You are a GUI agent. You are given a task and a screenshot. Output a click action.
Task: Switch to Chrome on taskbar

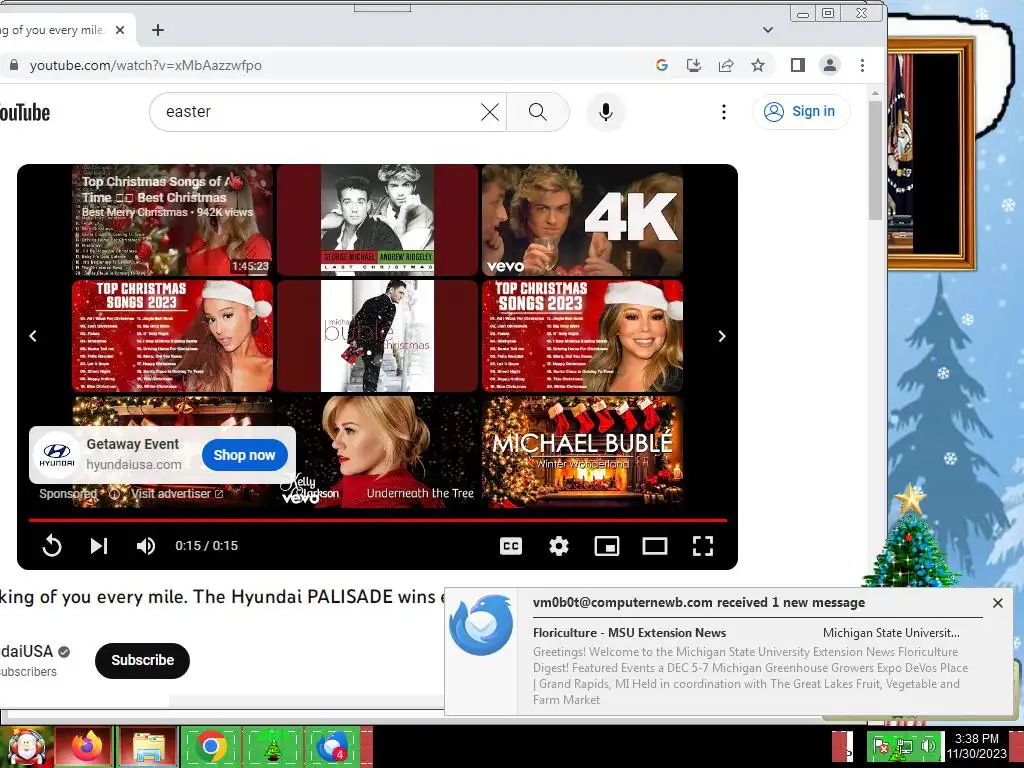point(210,746)
